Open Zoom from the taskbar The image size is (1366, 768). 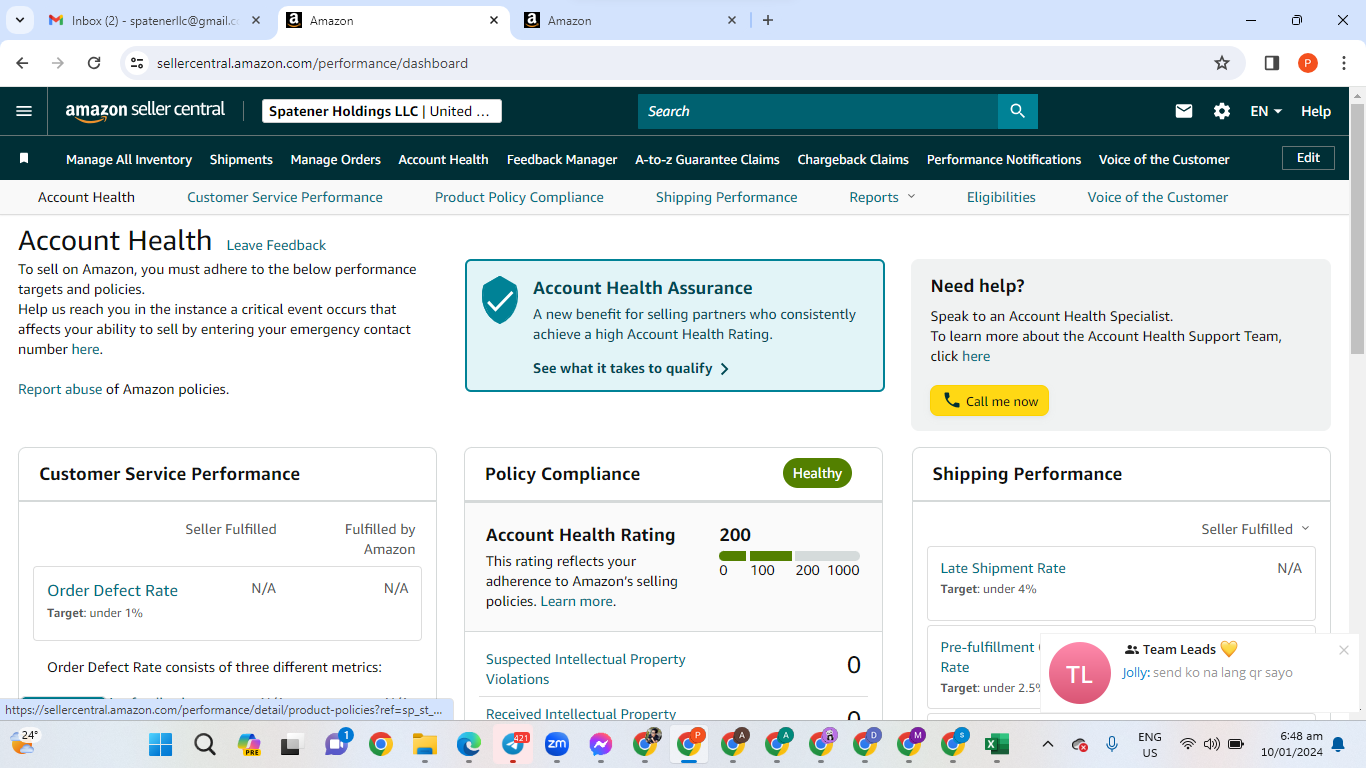point(556,744)
